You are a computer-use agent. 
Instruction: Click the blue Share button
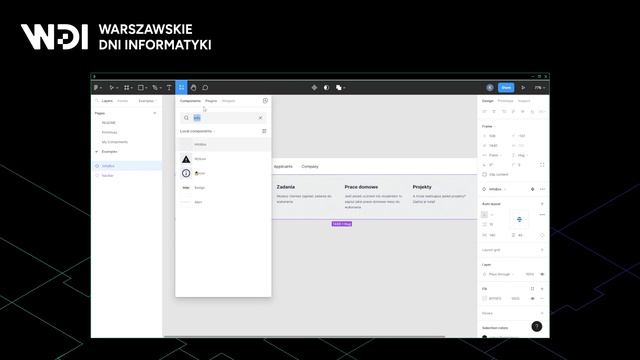tap(506, 88)
